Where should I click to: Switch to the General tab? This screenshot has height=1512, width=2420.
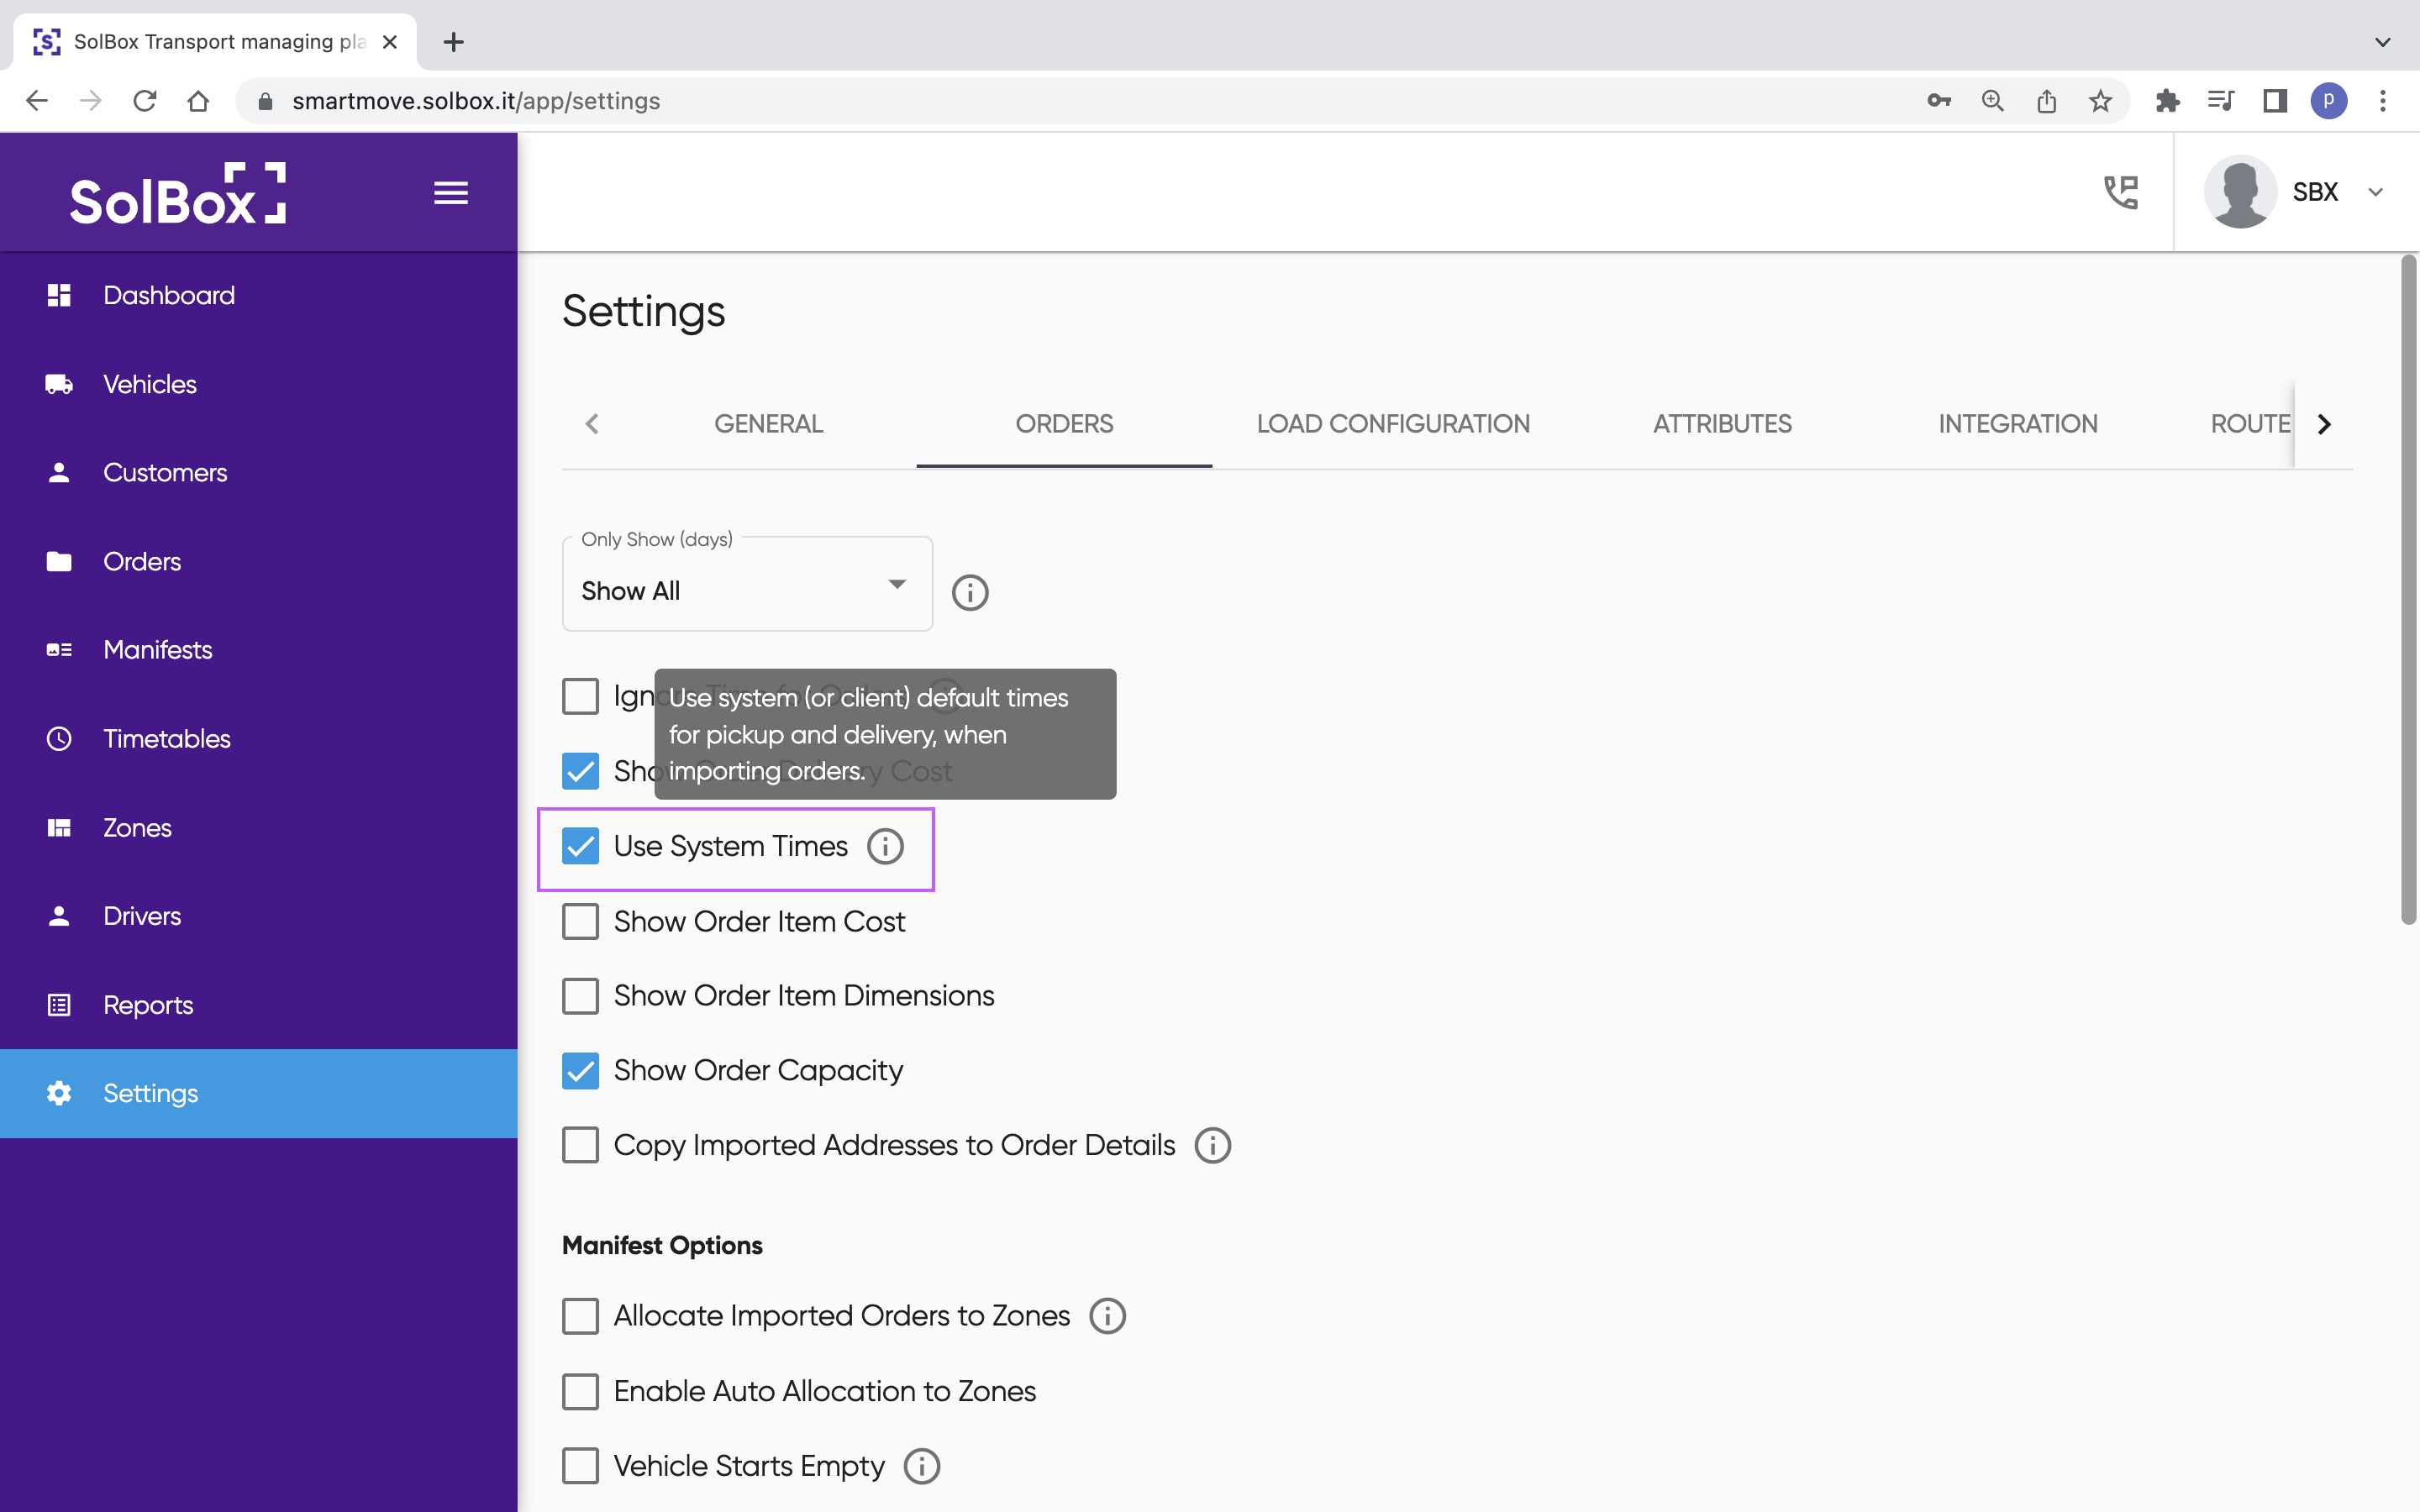tap(768, 424)
